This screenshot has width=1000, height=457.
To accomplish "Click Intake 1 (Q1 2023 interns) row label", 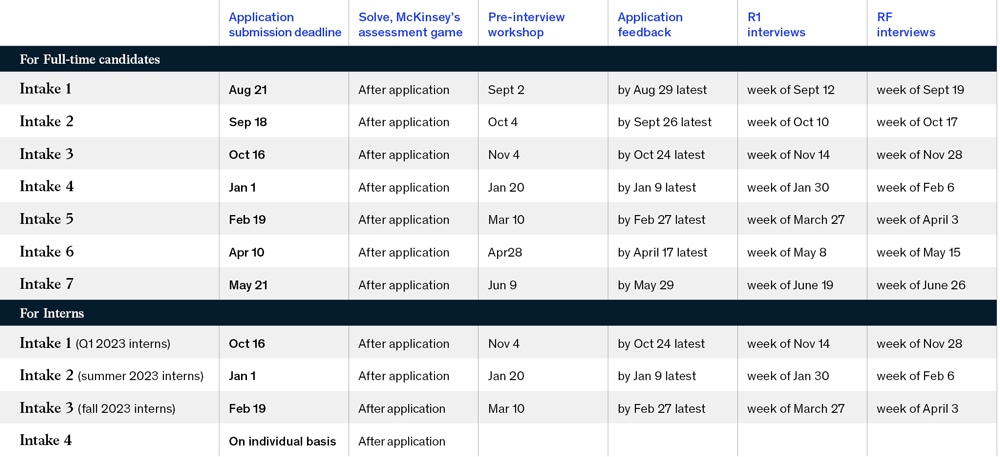I will [95, 344].
